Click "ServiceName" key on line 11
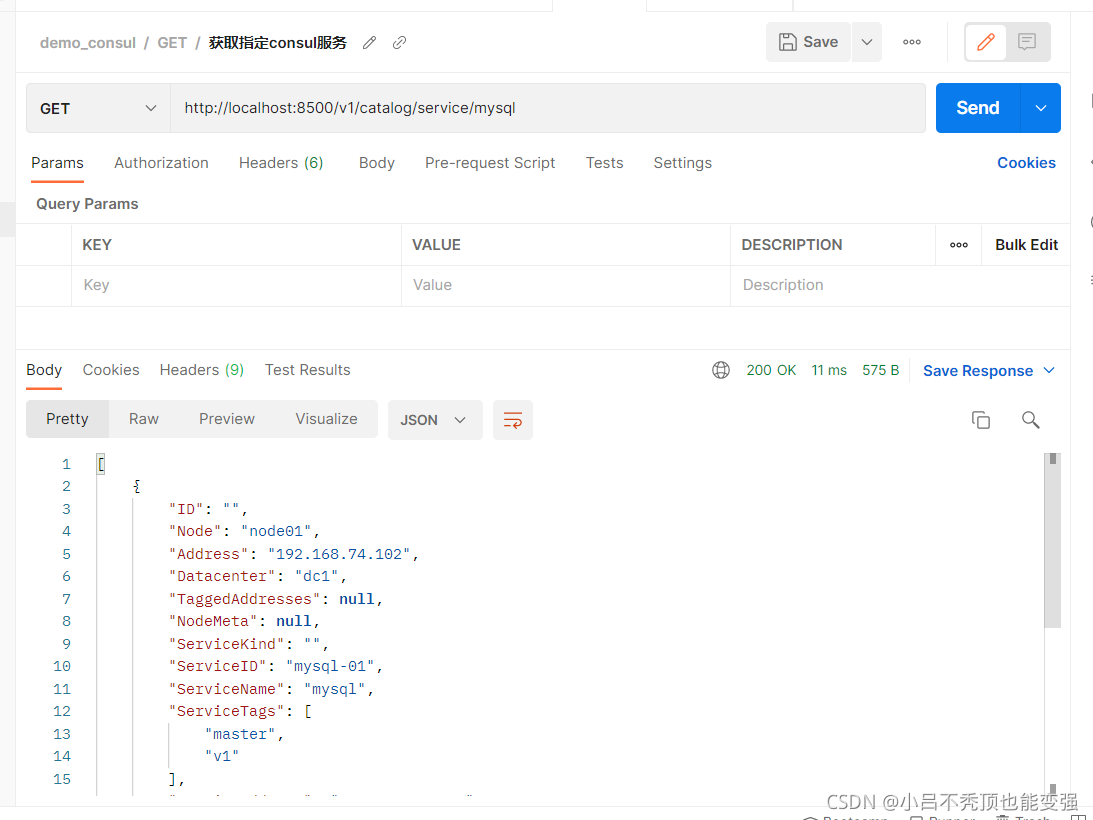The height and width of the screenshot is (820, 1093). tap(227, 689)
